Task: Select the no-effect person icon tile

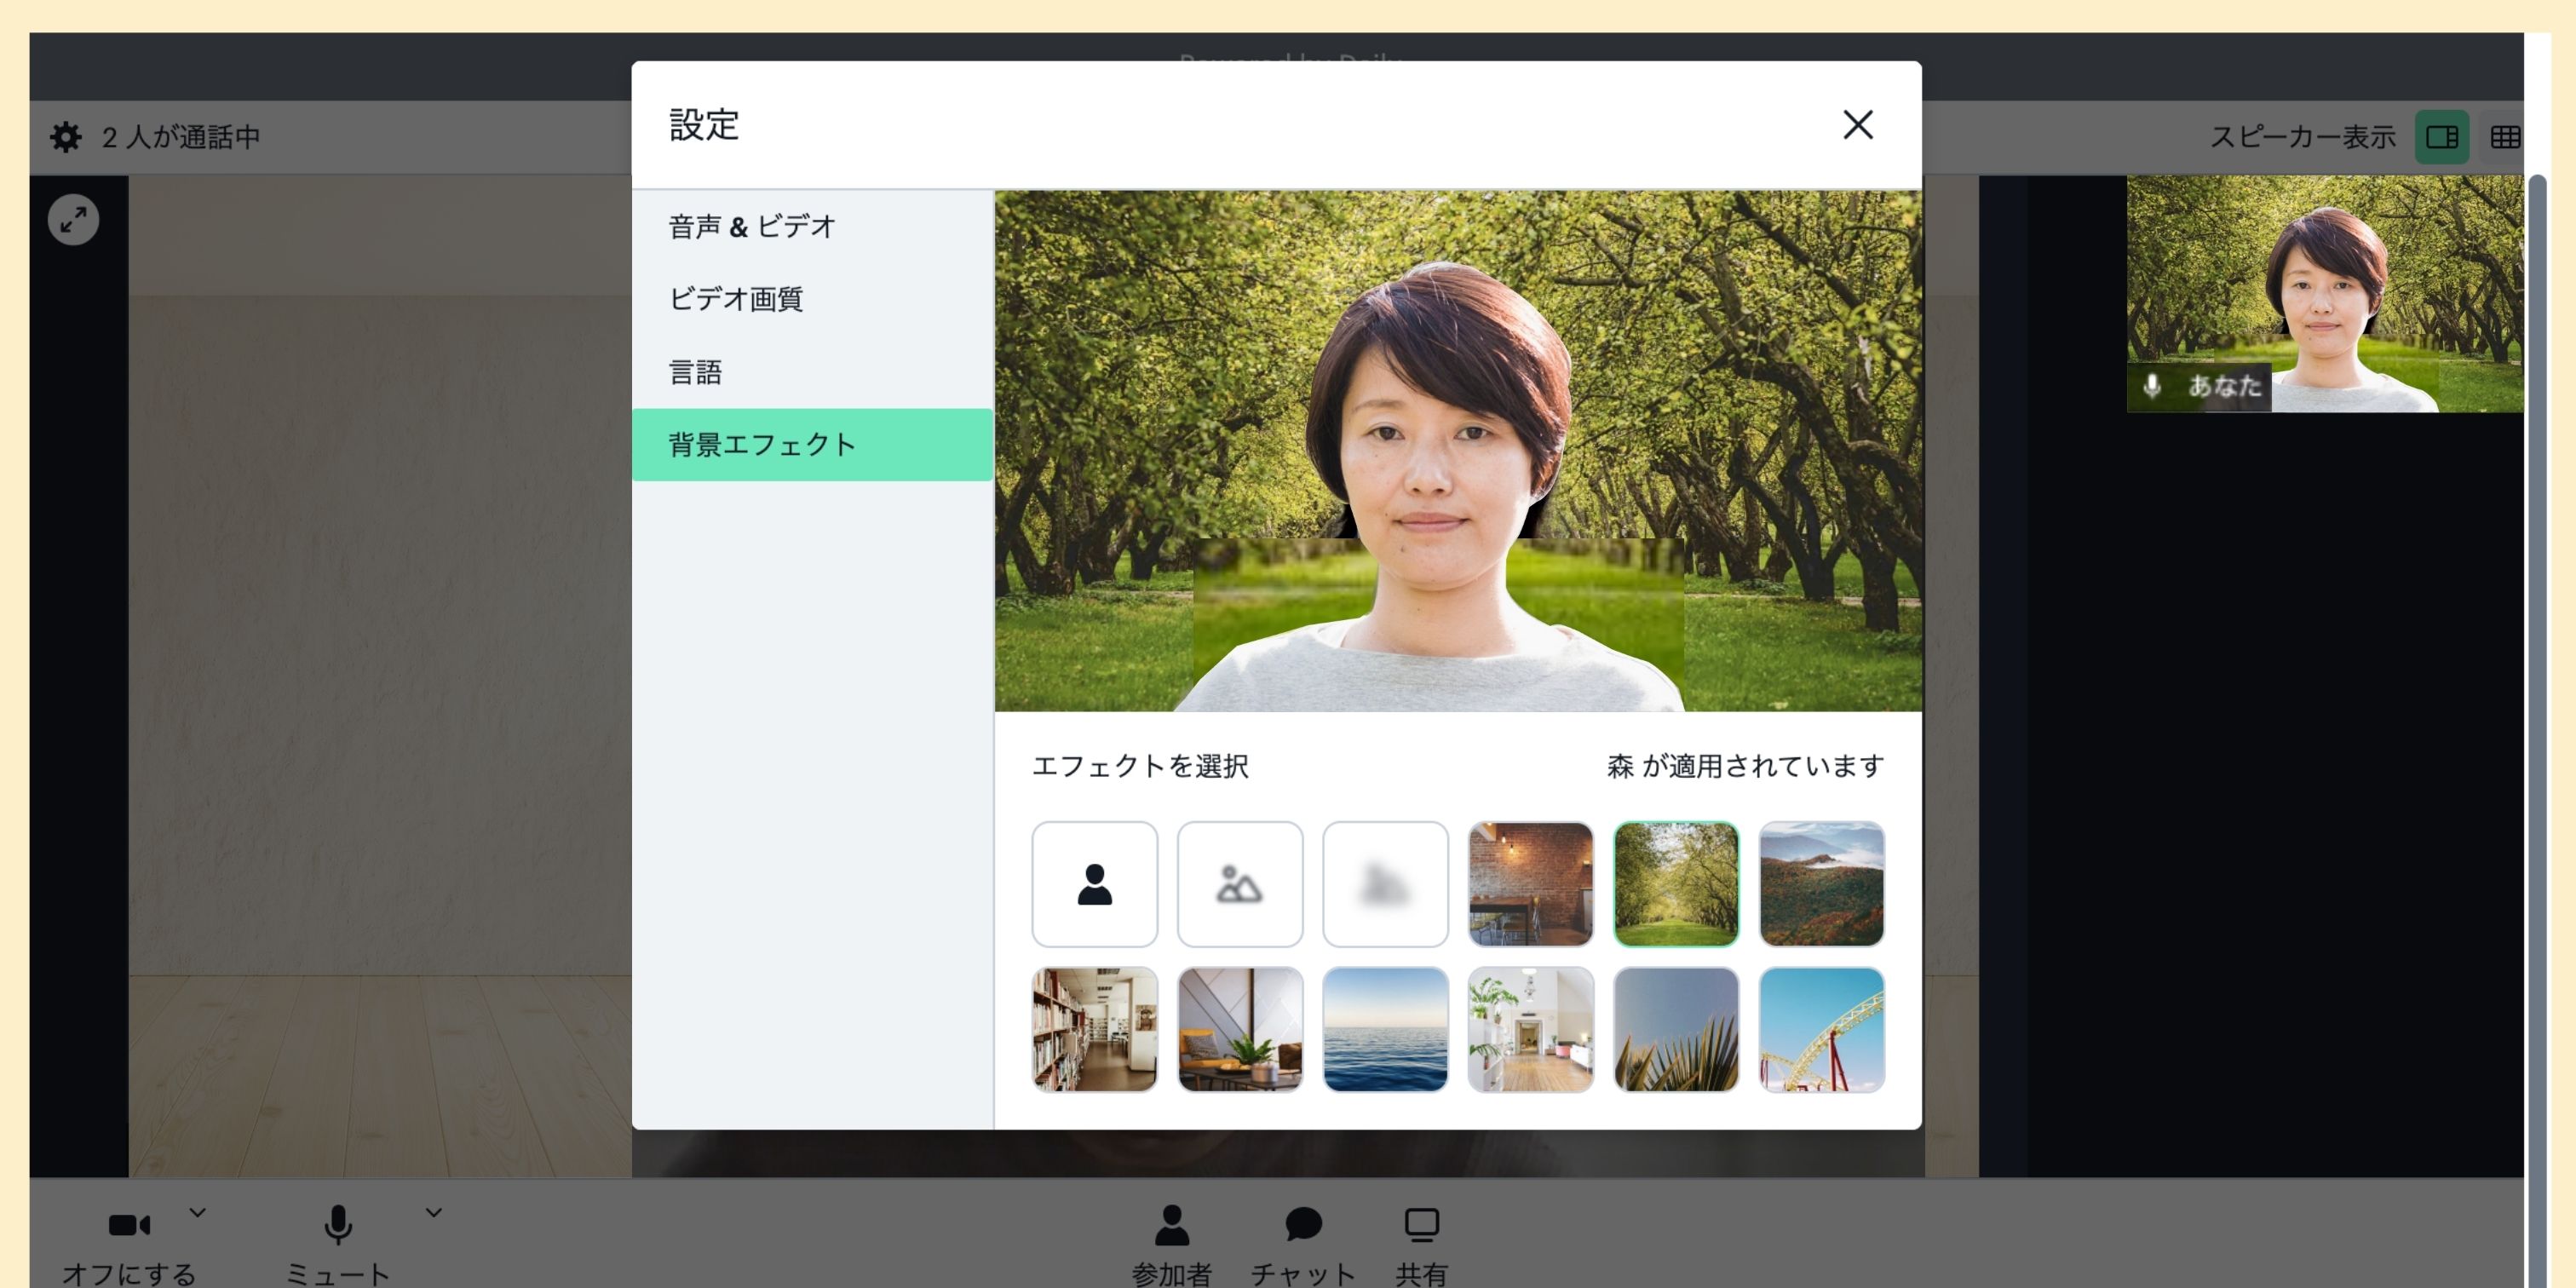Action: (x=1094, y=884)
